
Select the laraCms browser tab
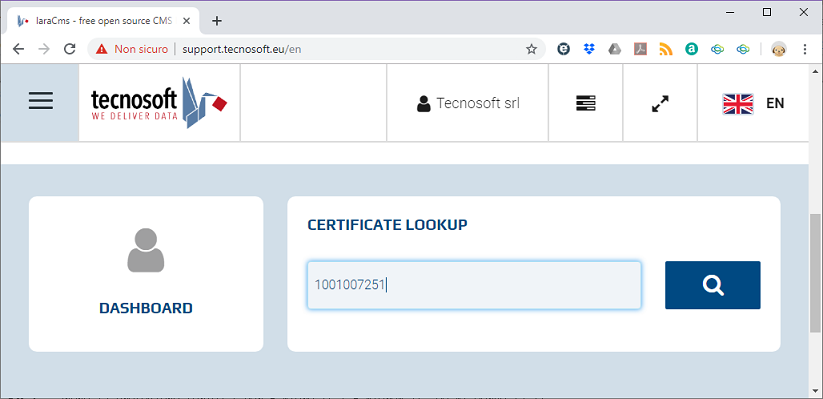coord(103,21)
